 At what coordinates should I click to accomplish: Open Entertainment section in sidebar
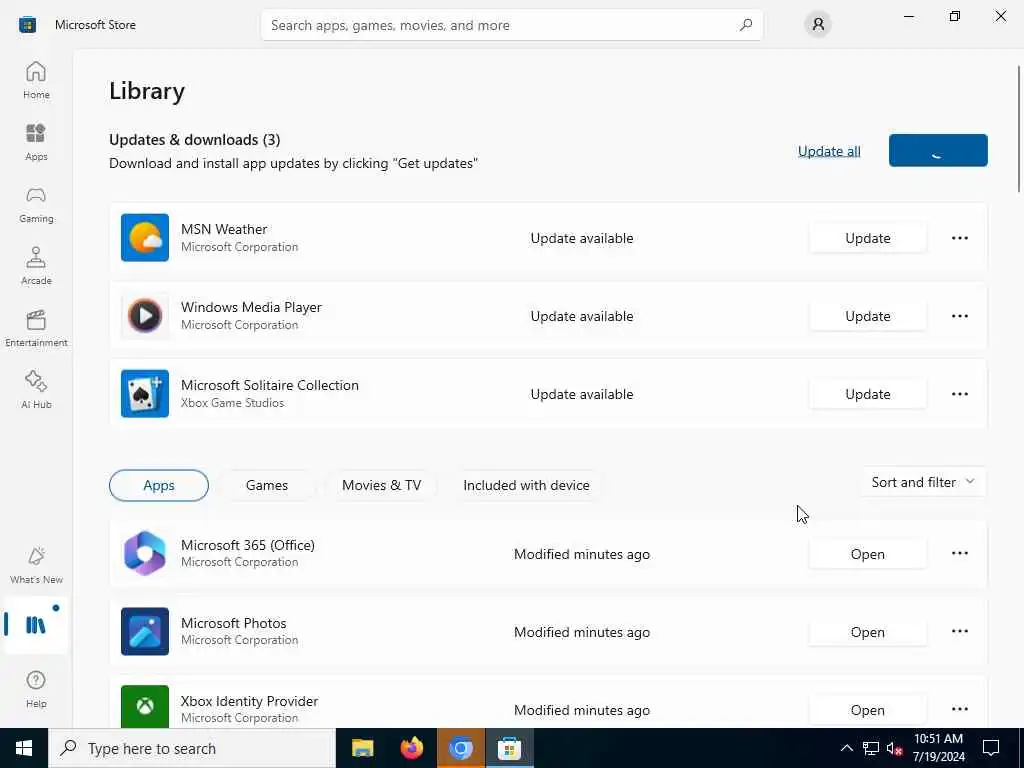[36, 328]
